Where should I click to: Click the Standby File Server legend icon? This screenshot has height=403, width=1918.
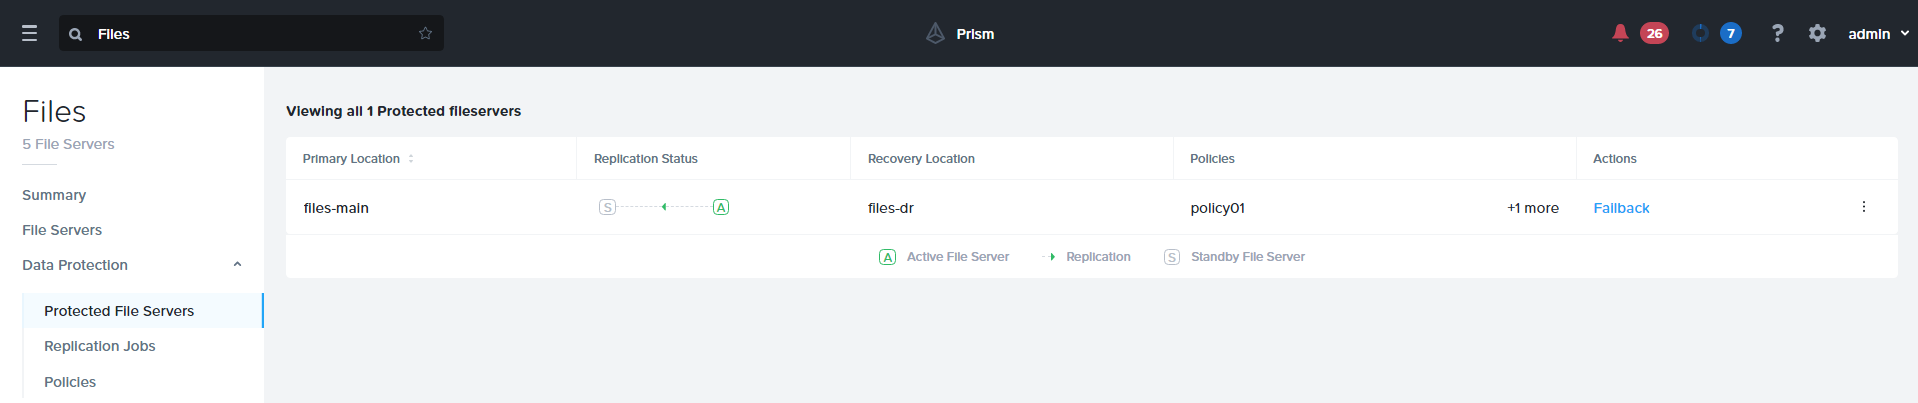(x=1172, y=257)
